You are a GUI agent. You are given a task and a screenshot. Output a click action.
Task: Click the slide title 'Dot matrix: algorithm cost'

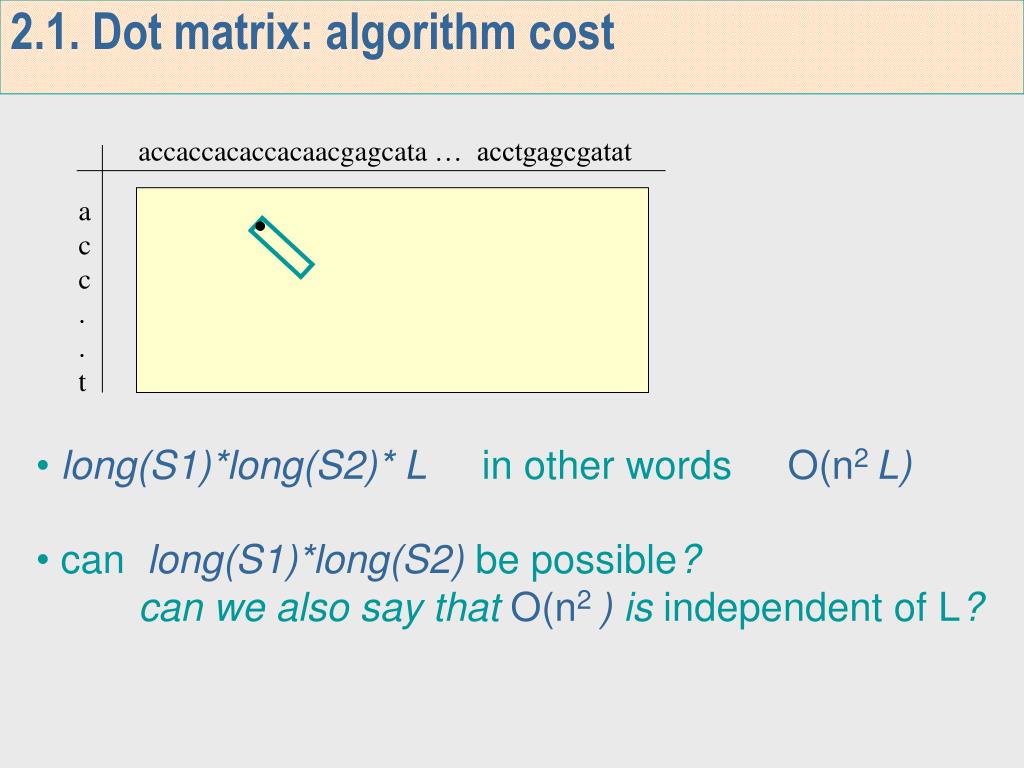pos(353,33)
